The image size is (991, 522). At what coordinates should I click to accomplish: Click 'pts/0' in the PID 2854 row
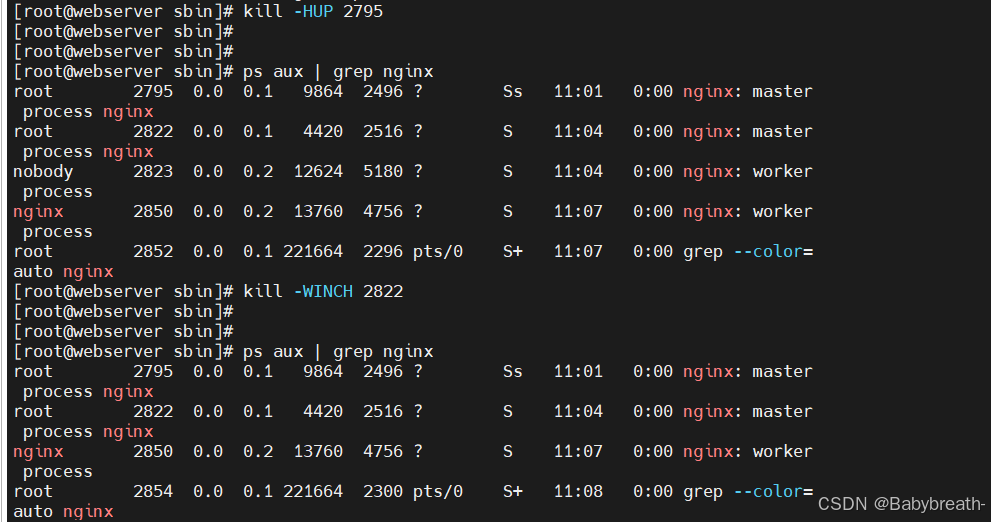[x=438, y=492]
